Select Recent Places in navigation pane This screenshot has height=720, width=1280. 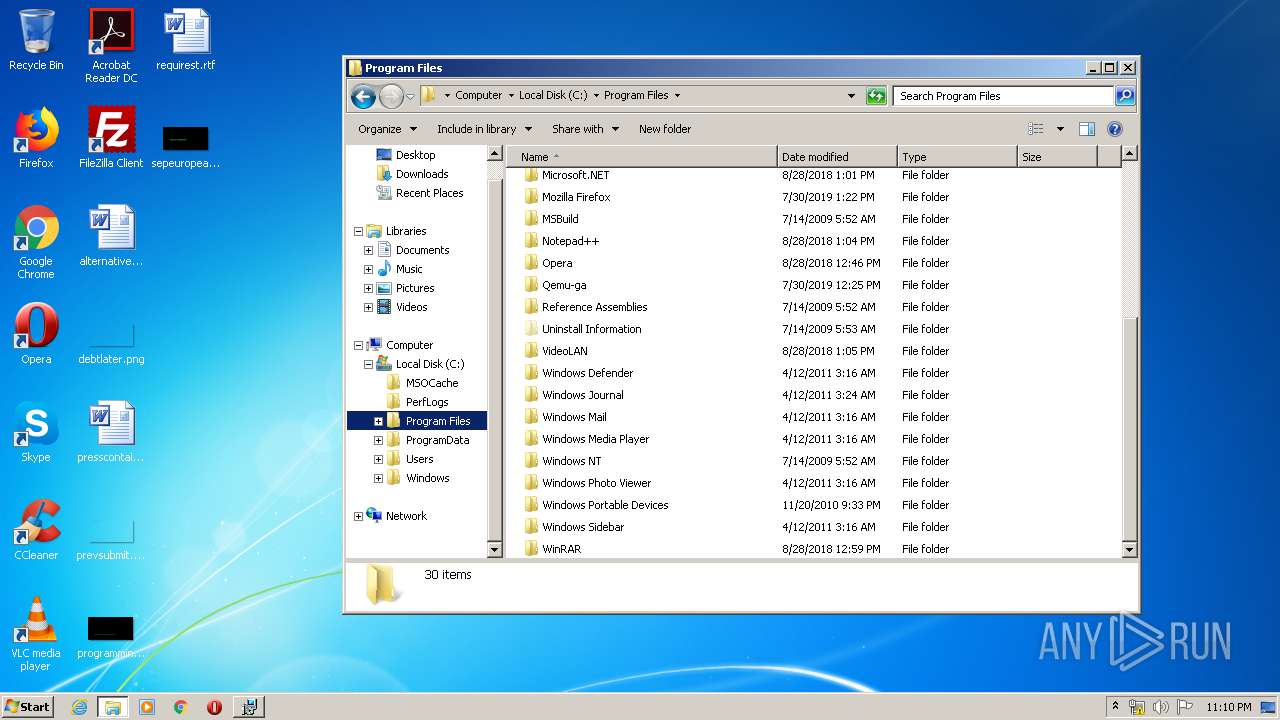pos(429,193)
